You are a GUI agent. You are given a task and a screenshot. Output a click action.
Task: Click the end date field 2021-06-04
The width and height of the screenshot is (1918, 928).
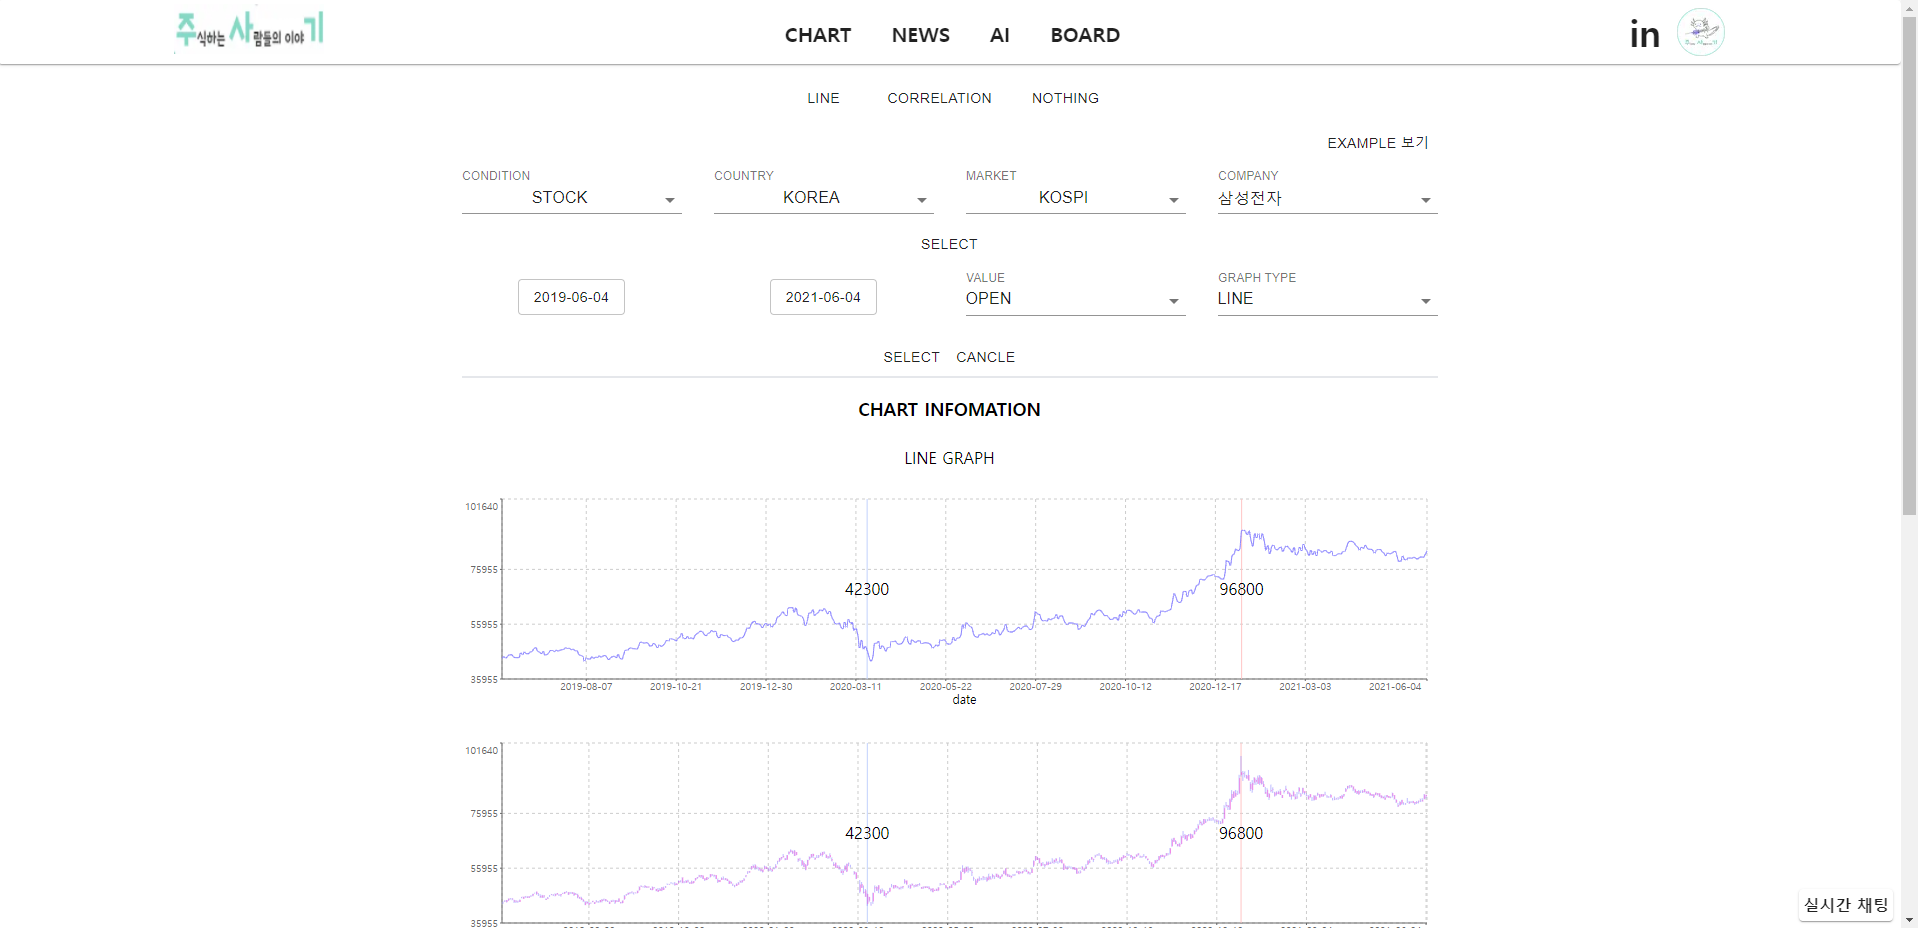point(822,296)
